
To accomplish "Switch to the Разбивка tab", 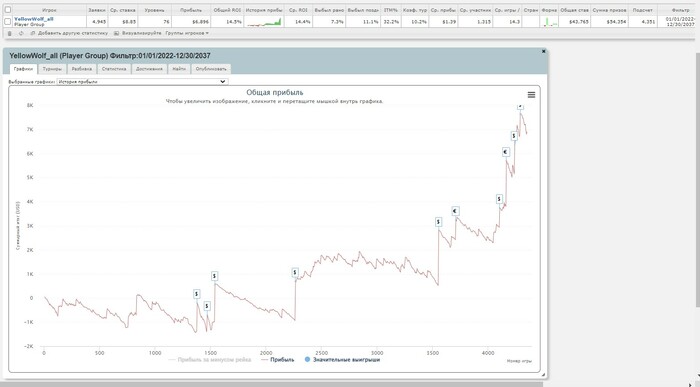I will tap(82, 69).
